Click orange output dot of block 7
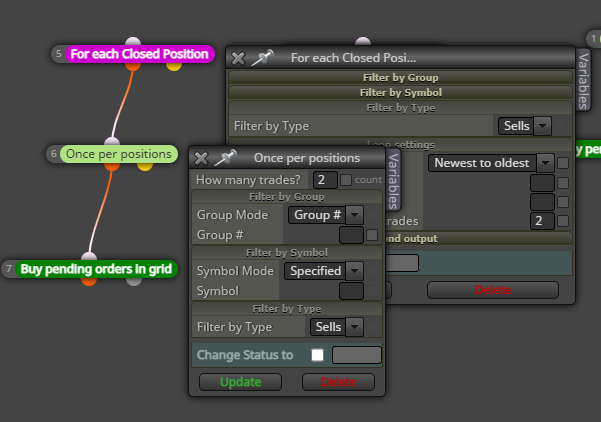 click(89, 281)
